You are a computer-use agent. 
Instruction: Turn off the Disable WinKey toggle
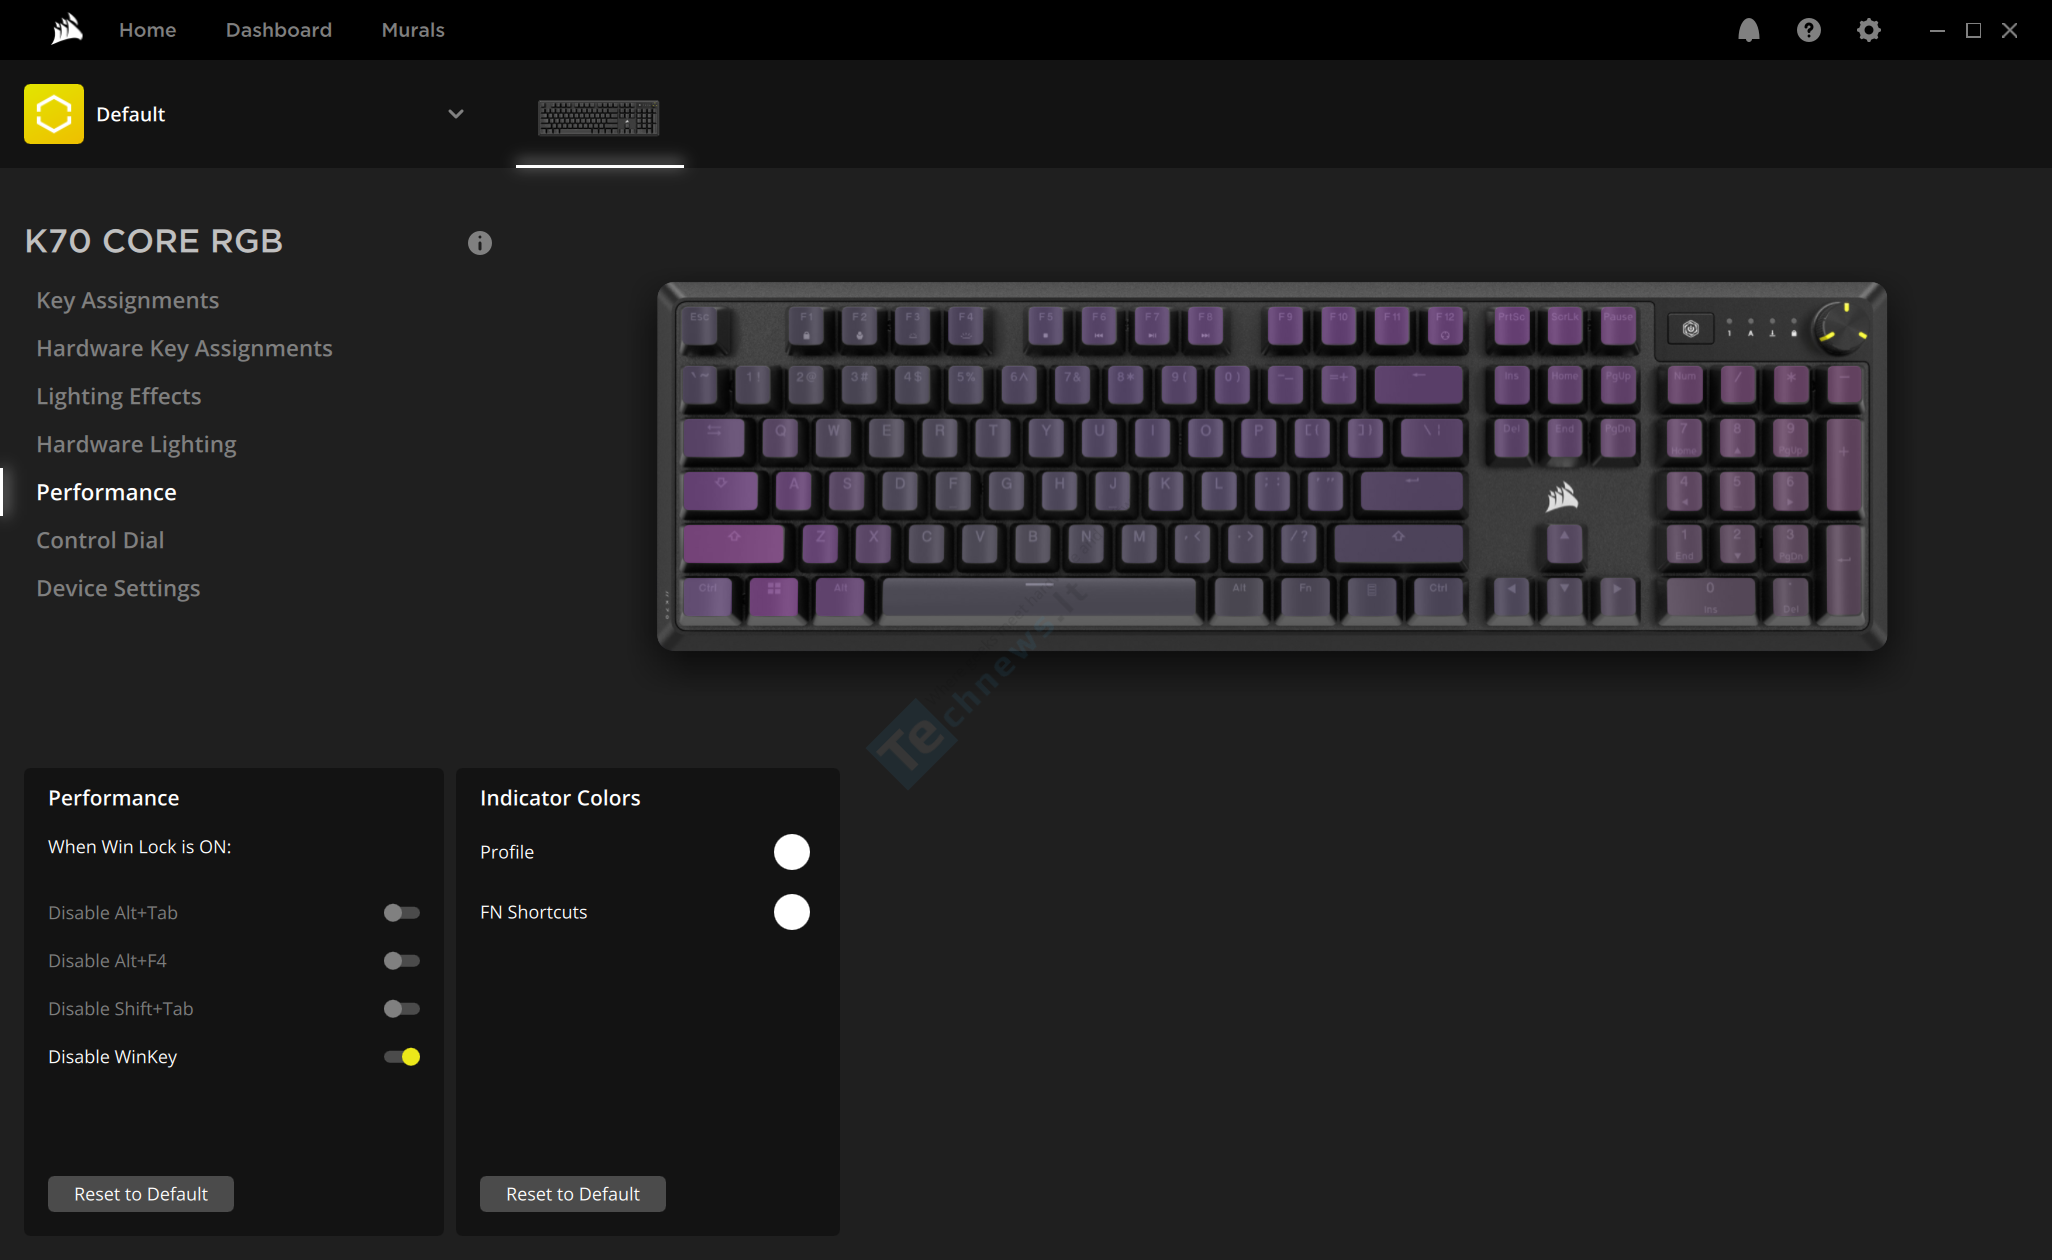pos(402,1057)
